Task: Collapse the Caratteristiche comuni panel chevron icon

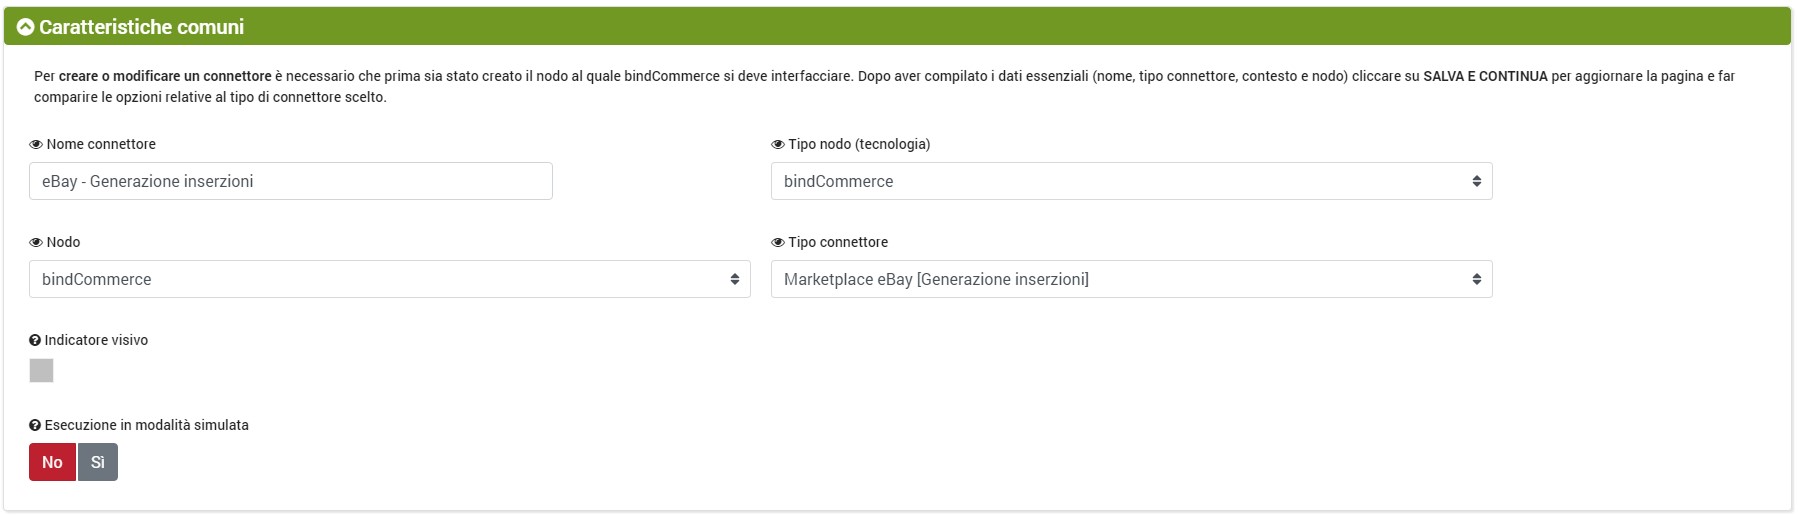Action: [x=26, y=27]
